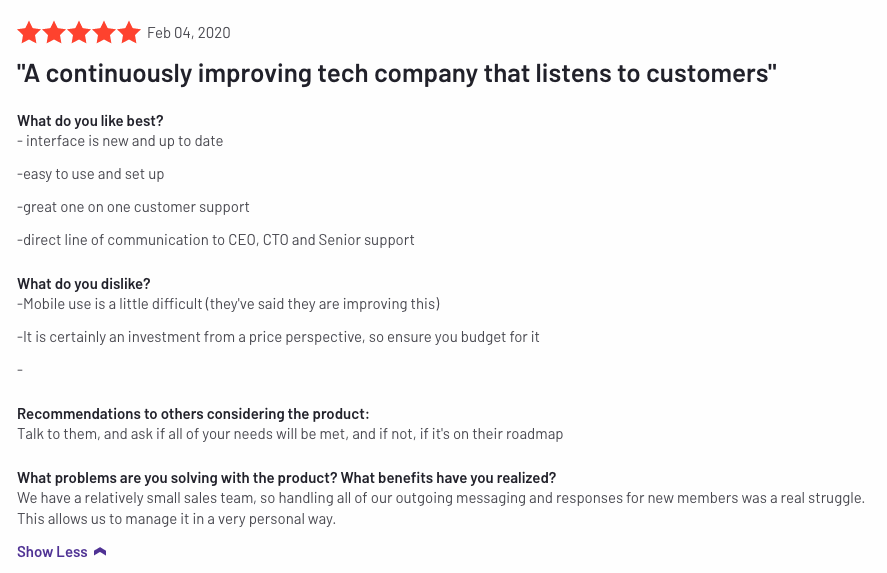Open the review title about continuously improving company
This screenshot has height=573, width=887.
tap(397, 74)
